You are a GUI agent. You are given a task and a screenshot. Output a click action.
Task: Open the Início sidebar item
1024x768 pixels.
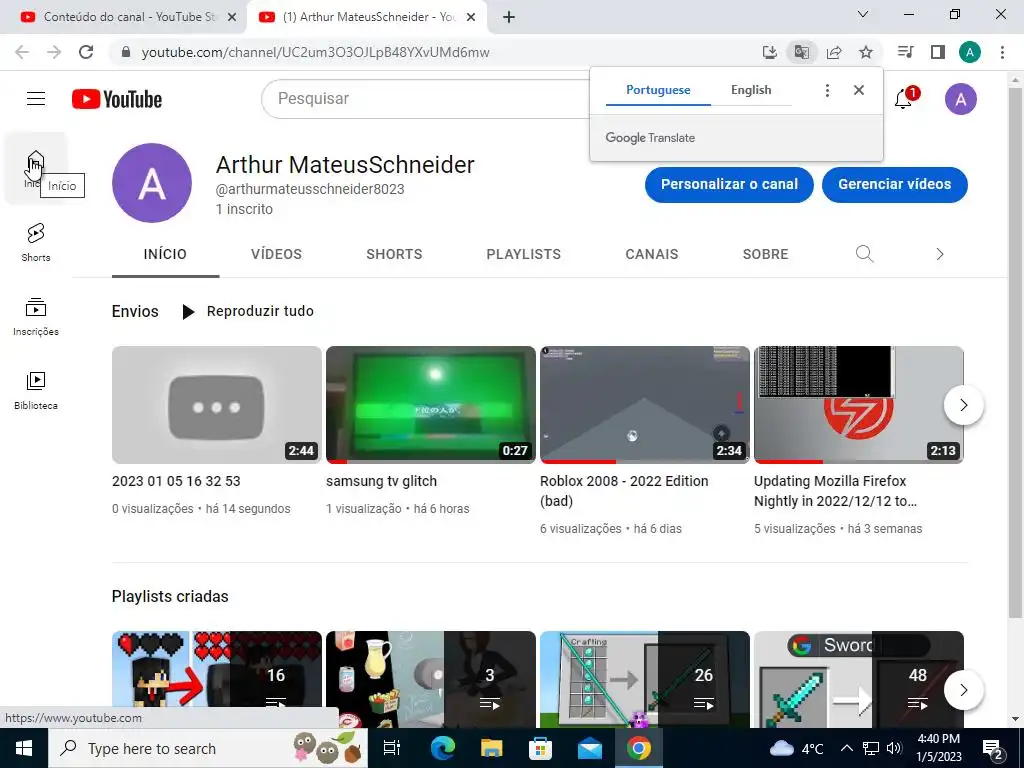click(35, 168)
